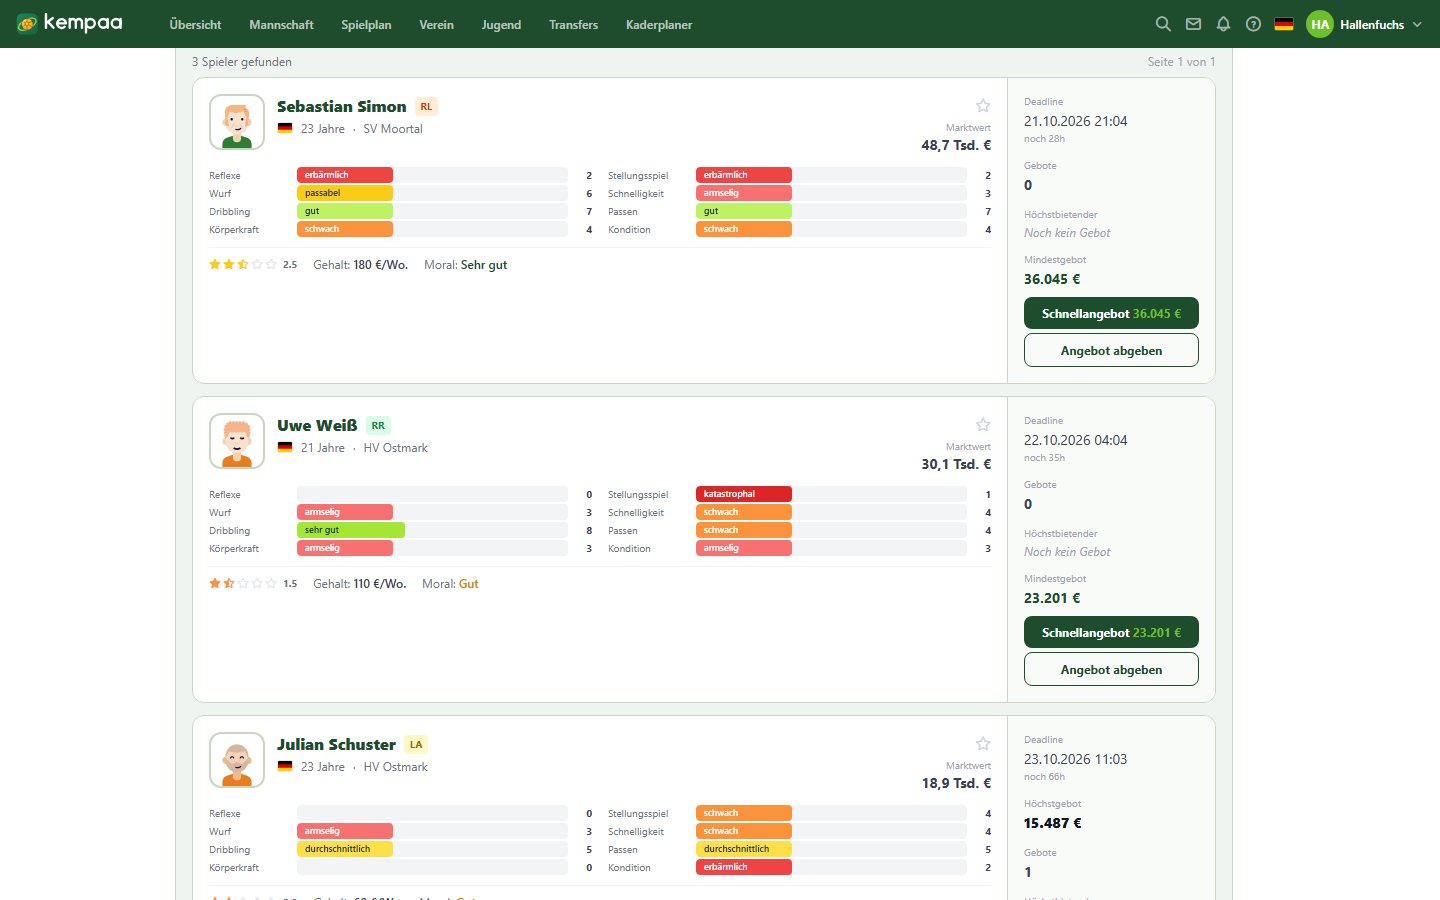Screen dimensions: 1440x900
Task: Open the Verein menu
Action: click(436, 24)
